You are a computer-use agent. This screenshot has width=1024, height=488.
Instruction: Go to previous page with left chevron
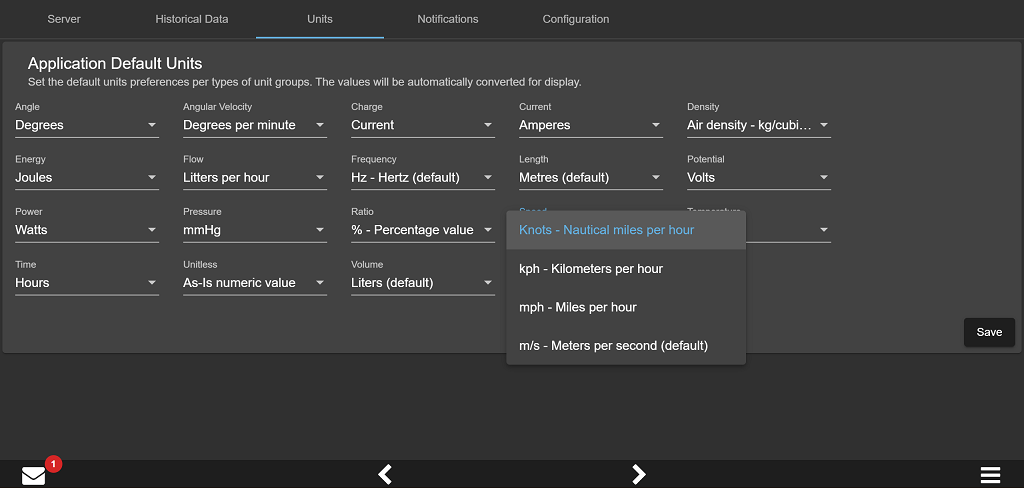point(385,474)
